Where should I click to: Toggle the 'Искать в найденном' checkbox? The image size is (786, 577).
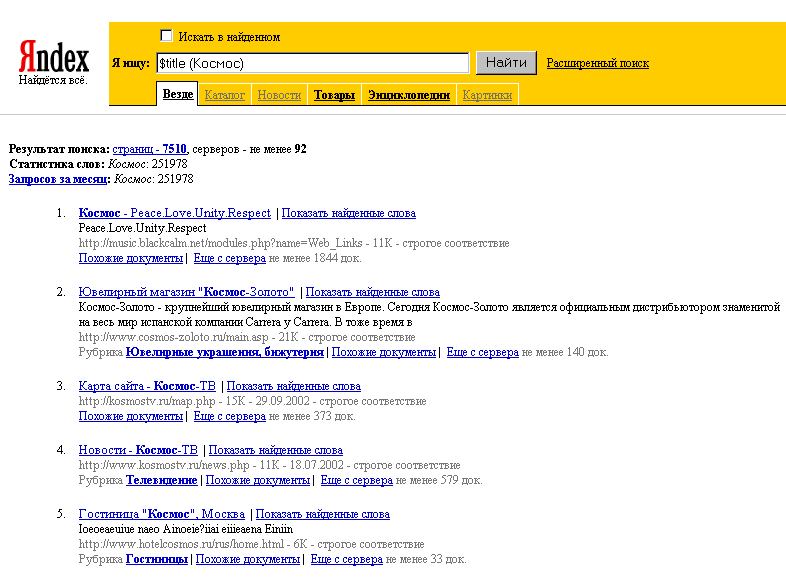tap(166, 36)
